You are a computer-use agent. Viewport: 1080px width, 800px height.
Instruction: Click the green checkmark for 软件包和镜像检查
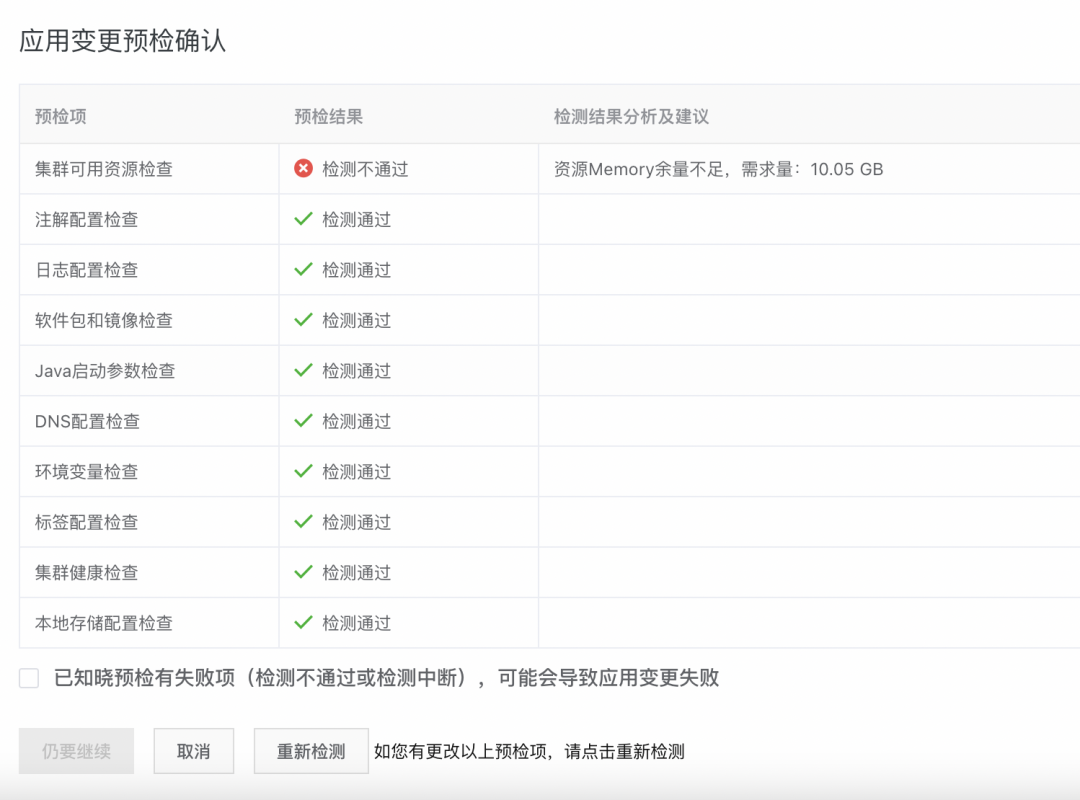(x=303, y=320)
